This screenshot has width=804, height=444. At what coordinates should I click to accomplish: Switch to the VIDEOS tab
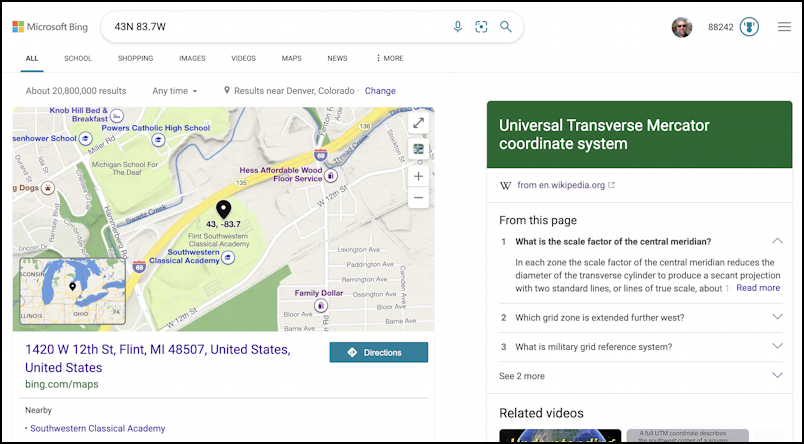(x=244, y=58)
